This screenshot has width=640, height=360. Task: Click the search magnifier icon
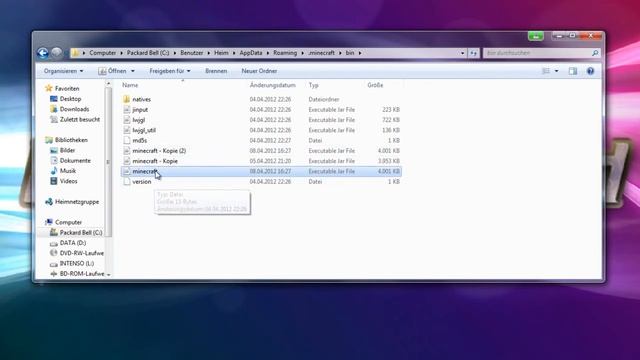point(595,53)
